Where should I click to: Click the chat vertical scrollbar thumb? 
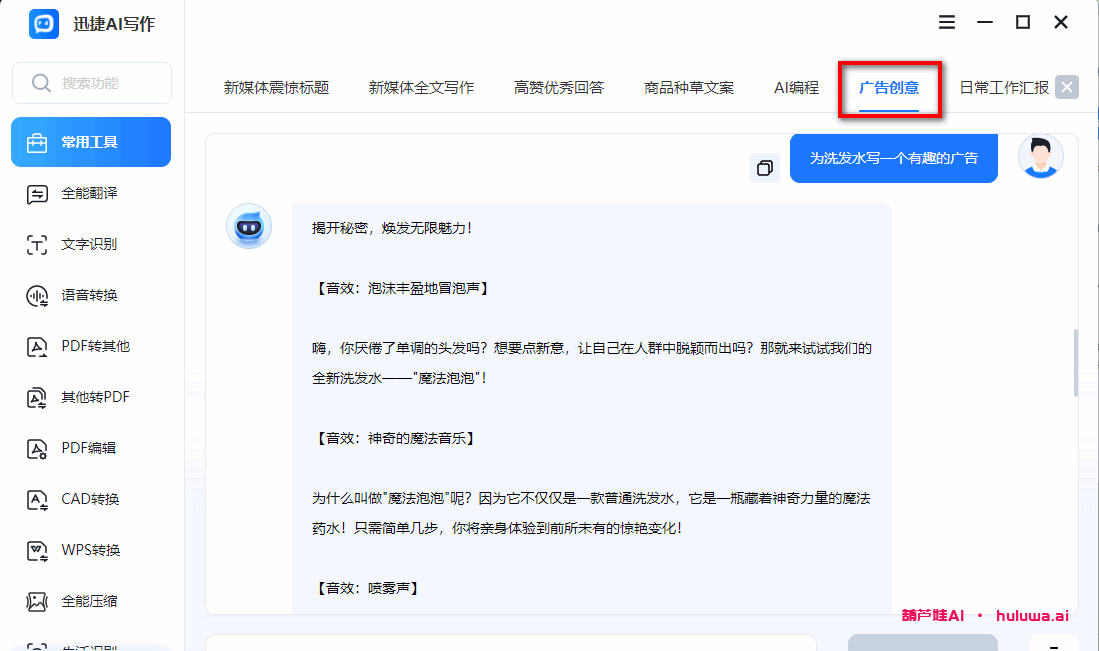pyautogui.click(x=1075, y=363)
